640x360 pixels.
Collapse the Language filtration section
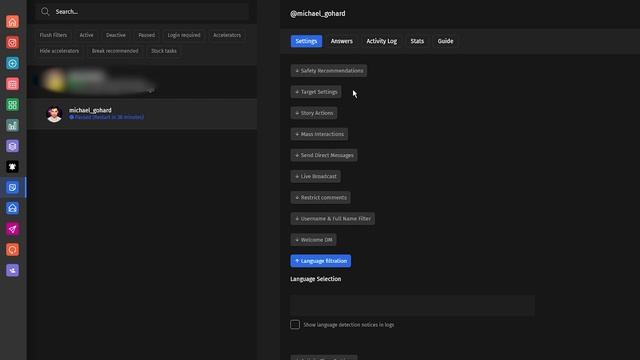(321, 261)
